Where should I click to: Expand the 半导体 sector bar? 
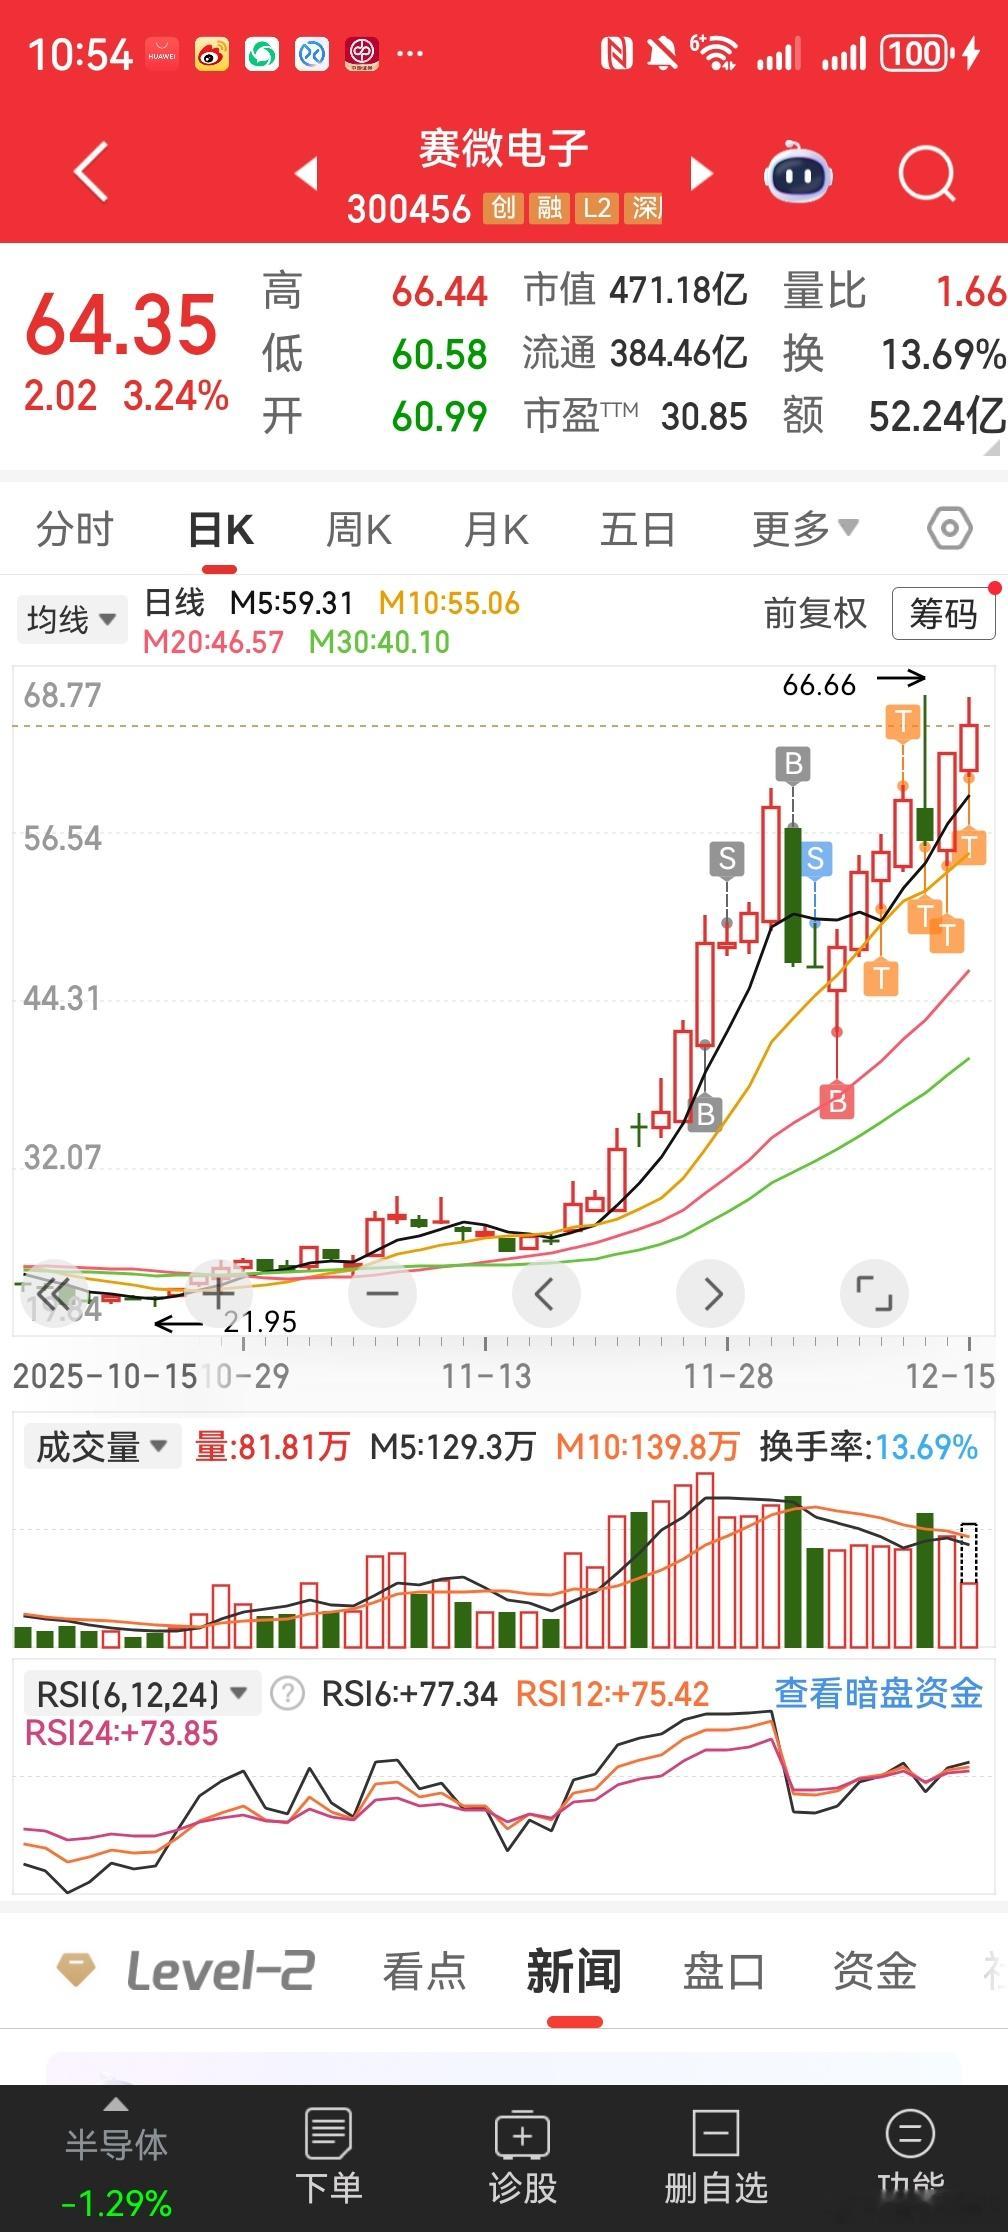(x=116, y=2160)
